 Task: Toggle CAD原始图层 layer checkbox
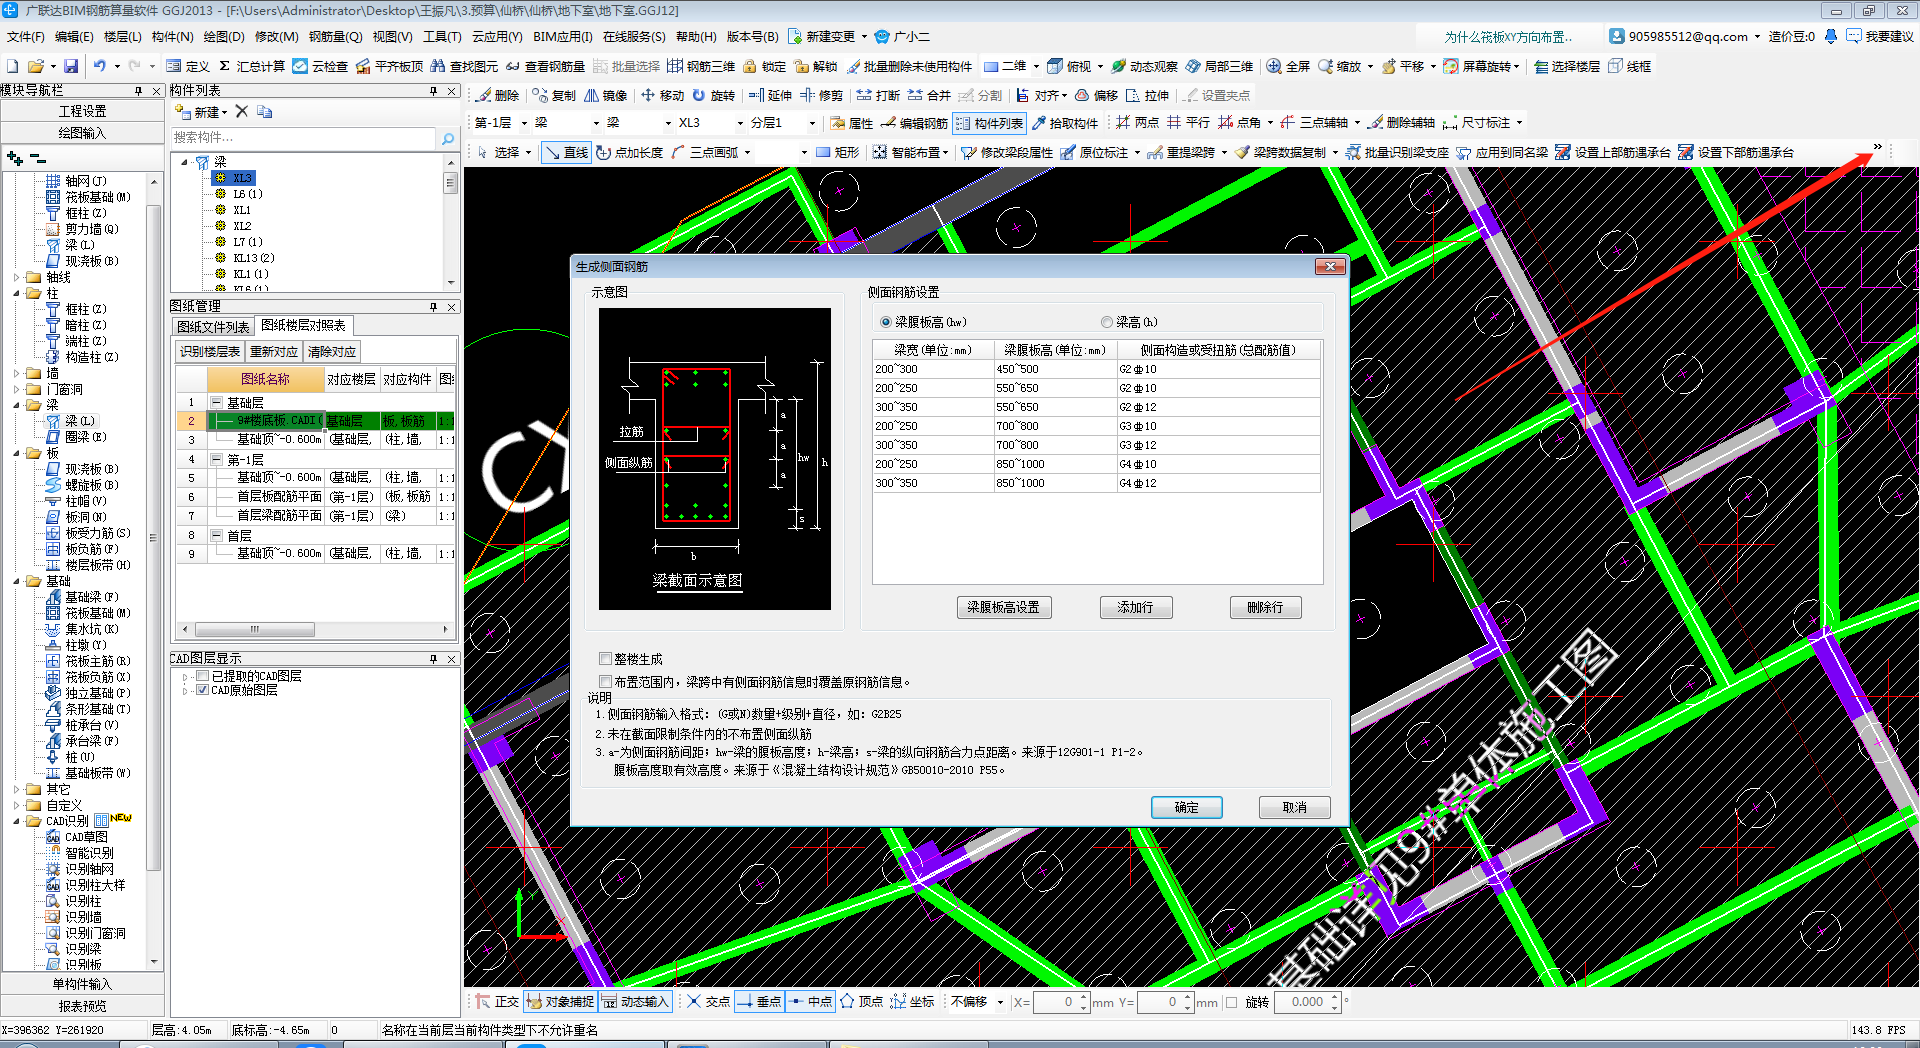tap(203, 690)
